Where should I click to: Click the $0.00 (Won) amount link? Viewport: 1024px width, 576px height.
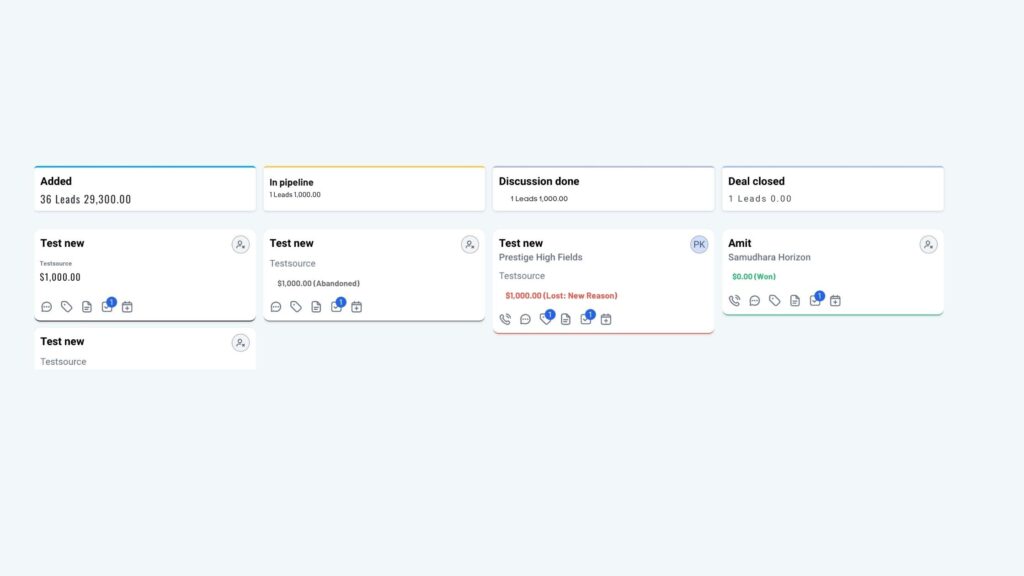(x=752, y=276)
